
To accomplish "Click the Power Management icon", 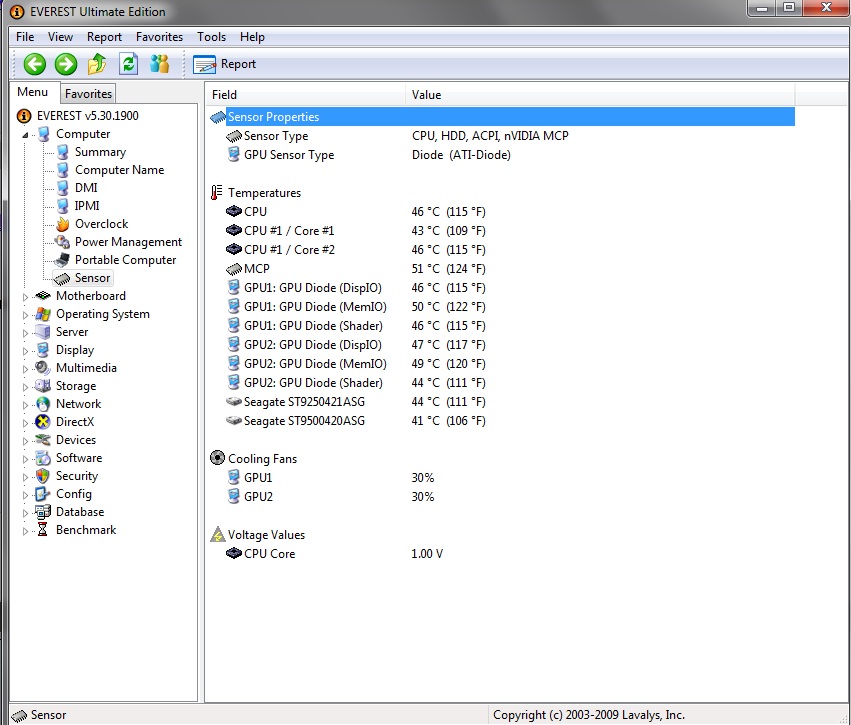I will (x=62, y=241).
